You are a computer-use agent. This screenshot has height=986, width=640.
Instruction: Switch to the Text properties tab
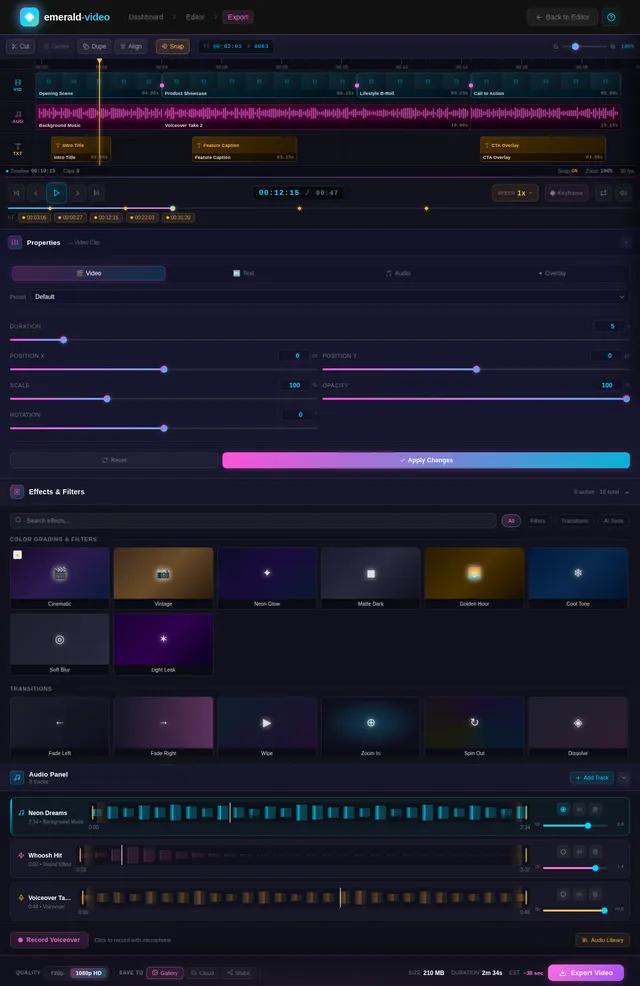tap(243, 273)
